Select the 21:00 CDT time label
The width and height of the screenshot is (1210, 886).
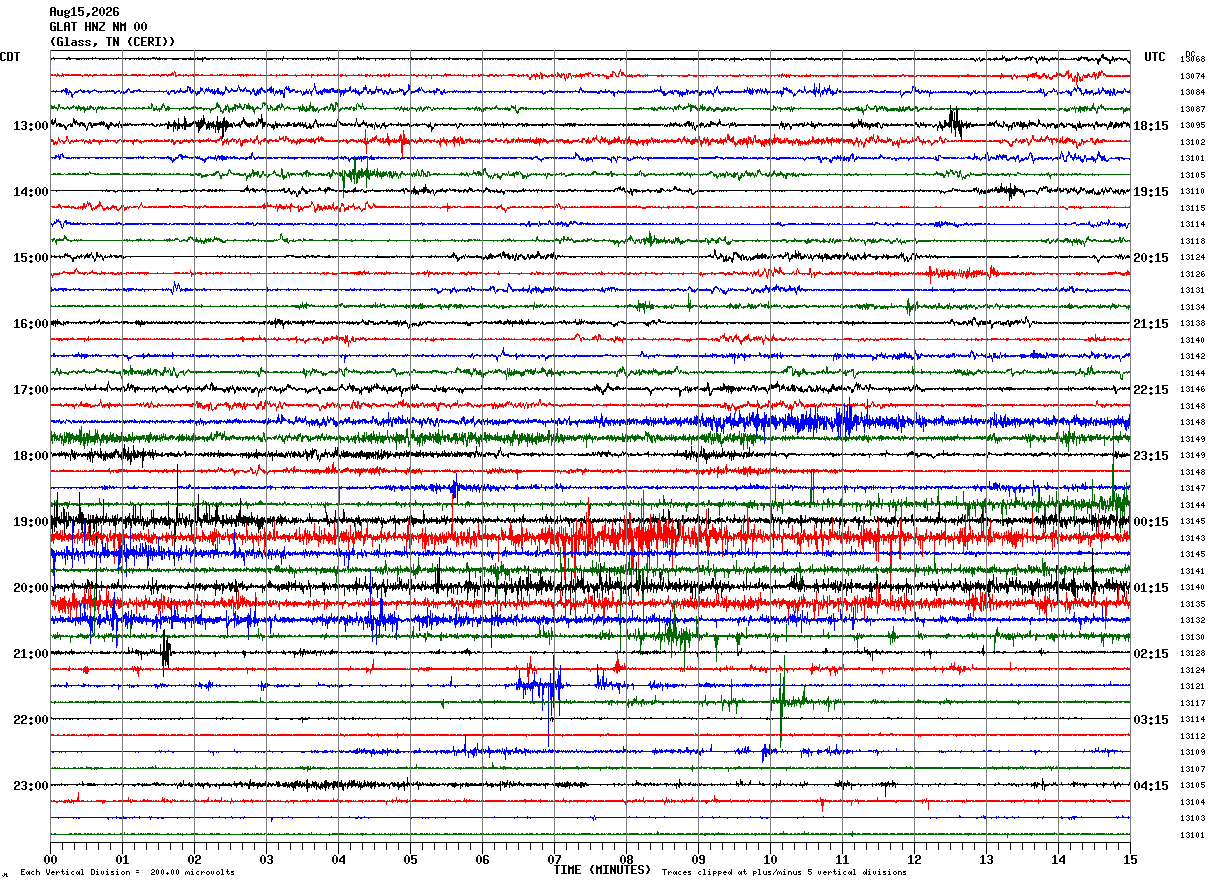31,654
